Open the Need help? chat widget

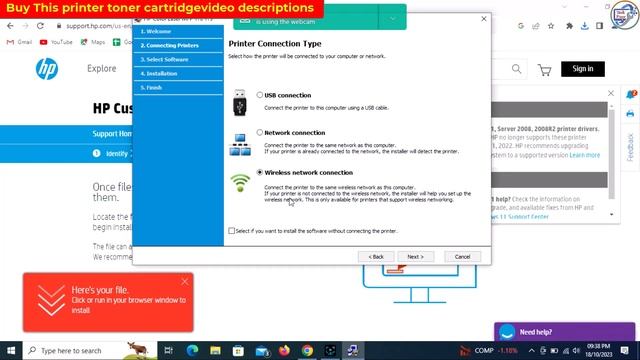pos(564,332)
